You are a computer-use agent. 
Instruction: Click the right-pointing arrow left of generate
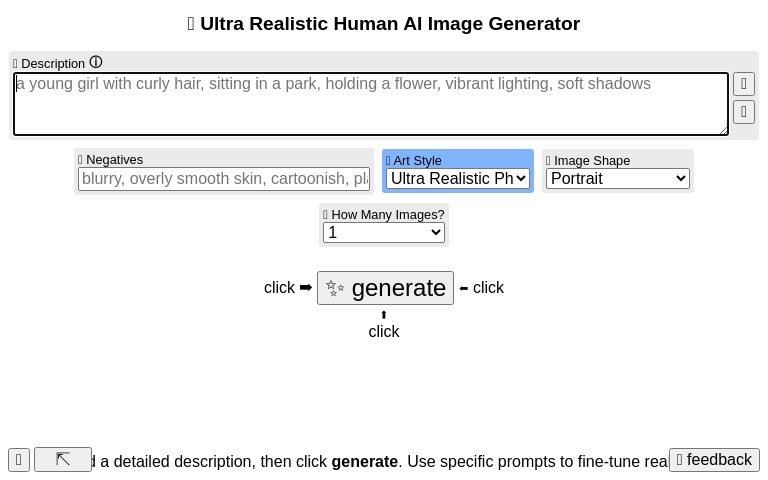tap(306, 288)
